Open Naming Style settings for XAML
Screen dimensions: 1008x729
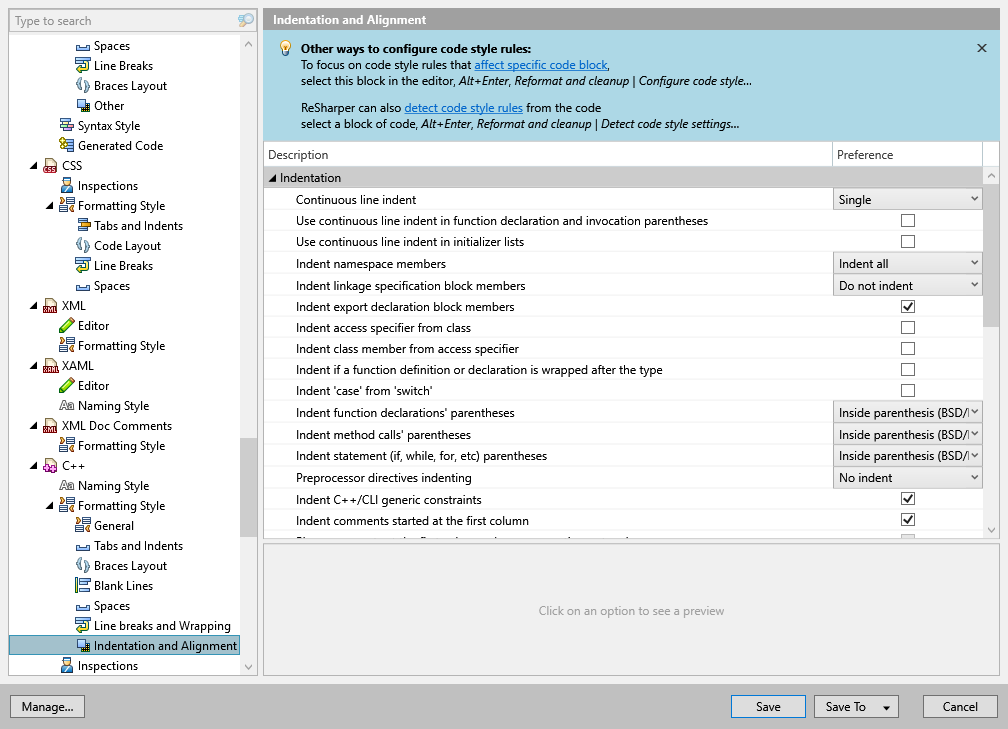point(114,405)
